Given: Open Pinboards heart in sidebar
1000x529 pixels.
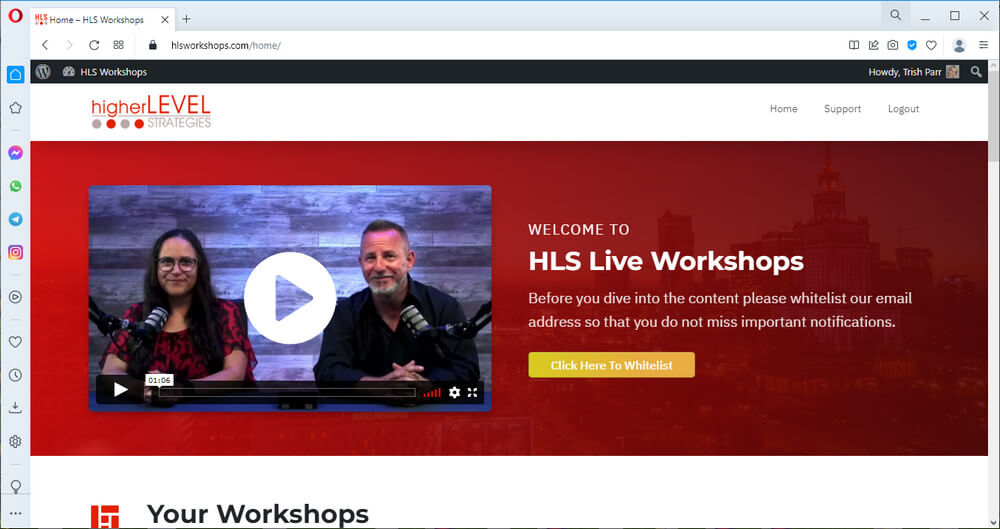Looking at the screenshot, I should pos(15,342).
